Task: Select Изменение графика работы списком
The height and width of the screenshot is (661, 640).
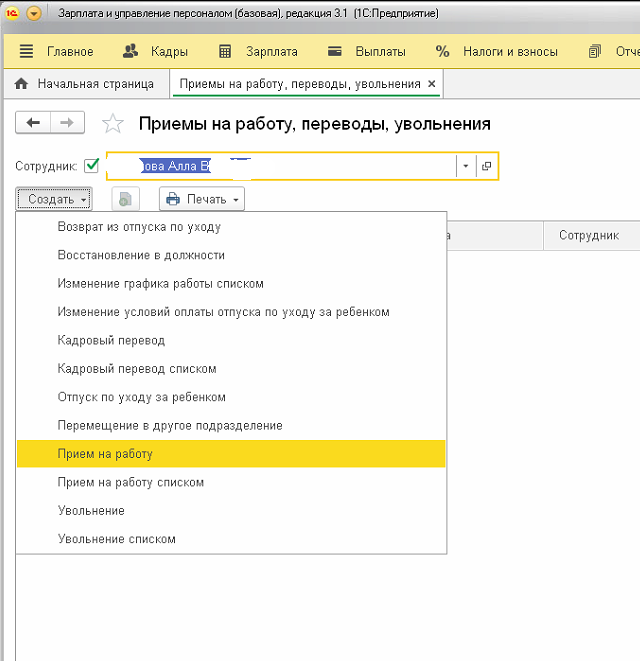Action: (231, 283)
